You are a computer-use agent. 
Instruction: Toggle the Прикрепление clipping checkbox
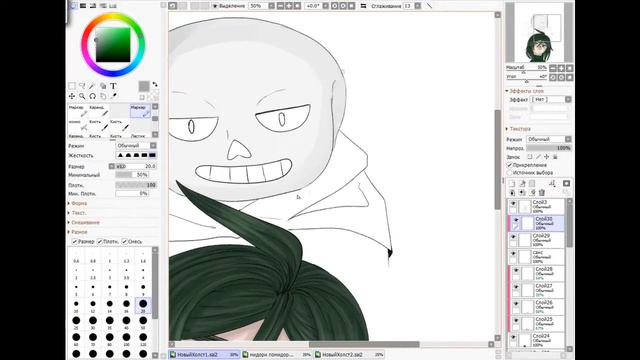point(509,165)
